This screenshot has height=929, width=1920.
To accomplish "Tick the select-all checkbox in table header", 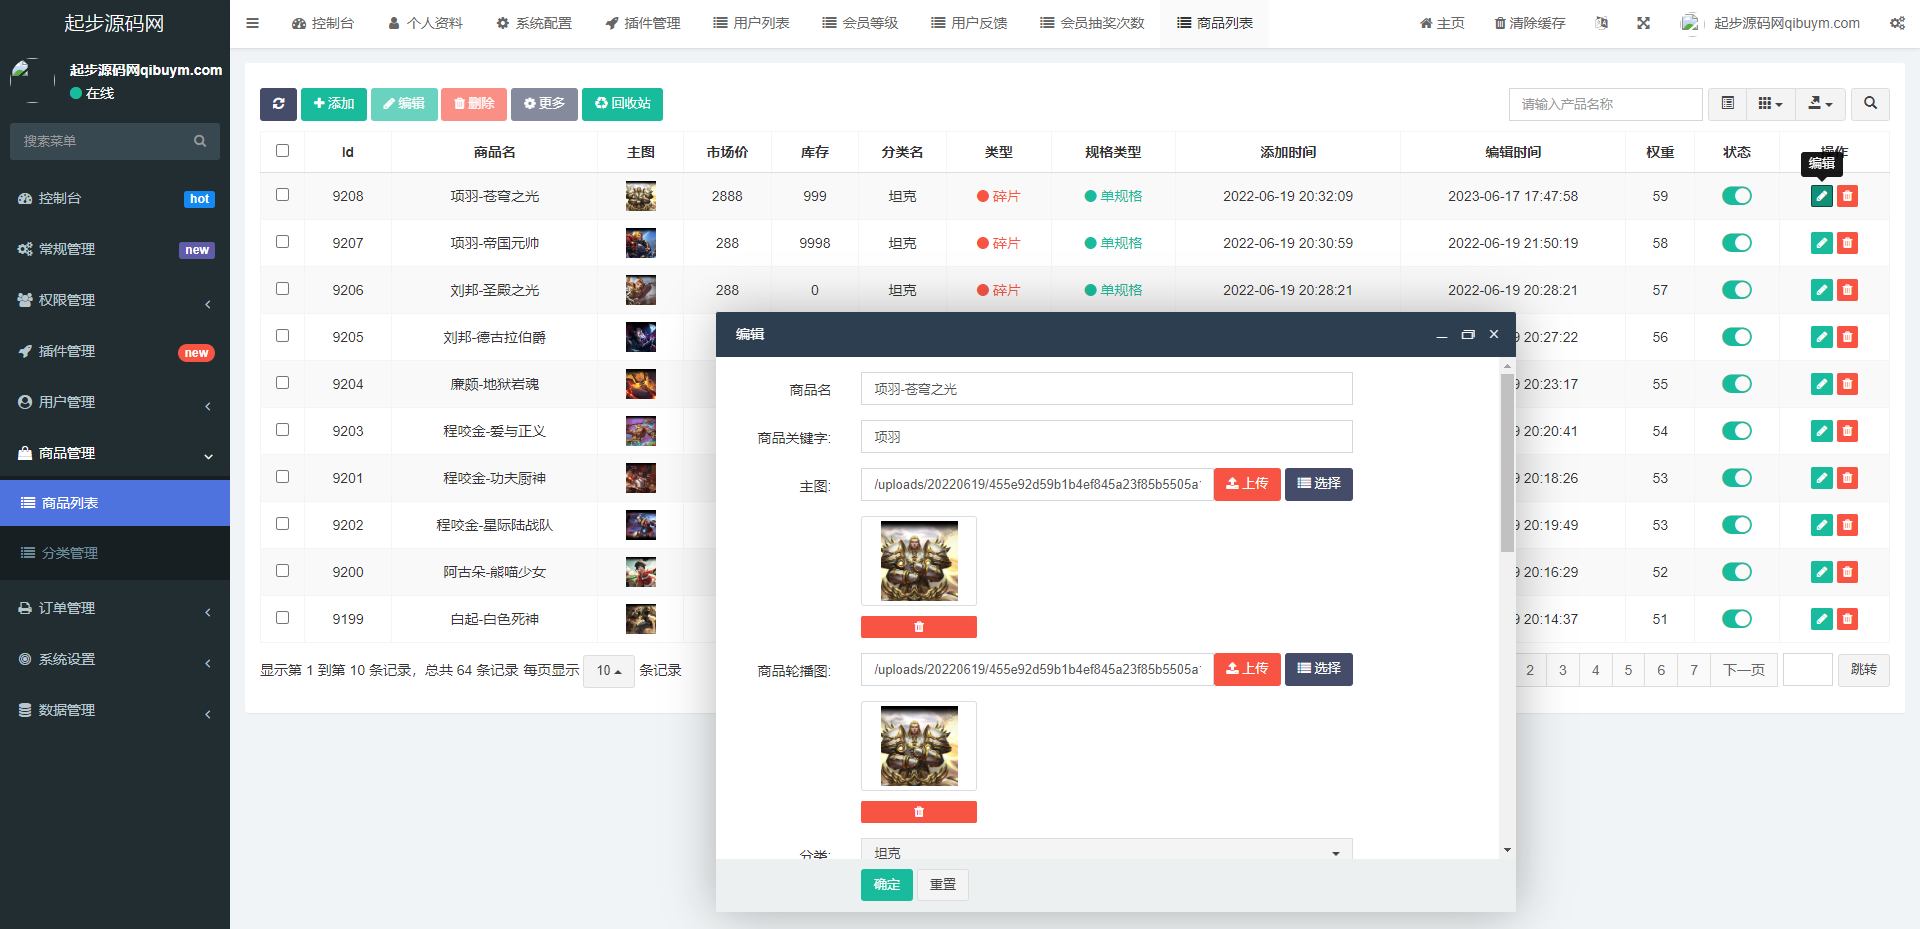I will coord(282,151).
